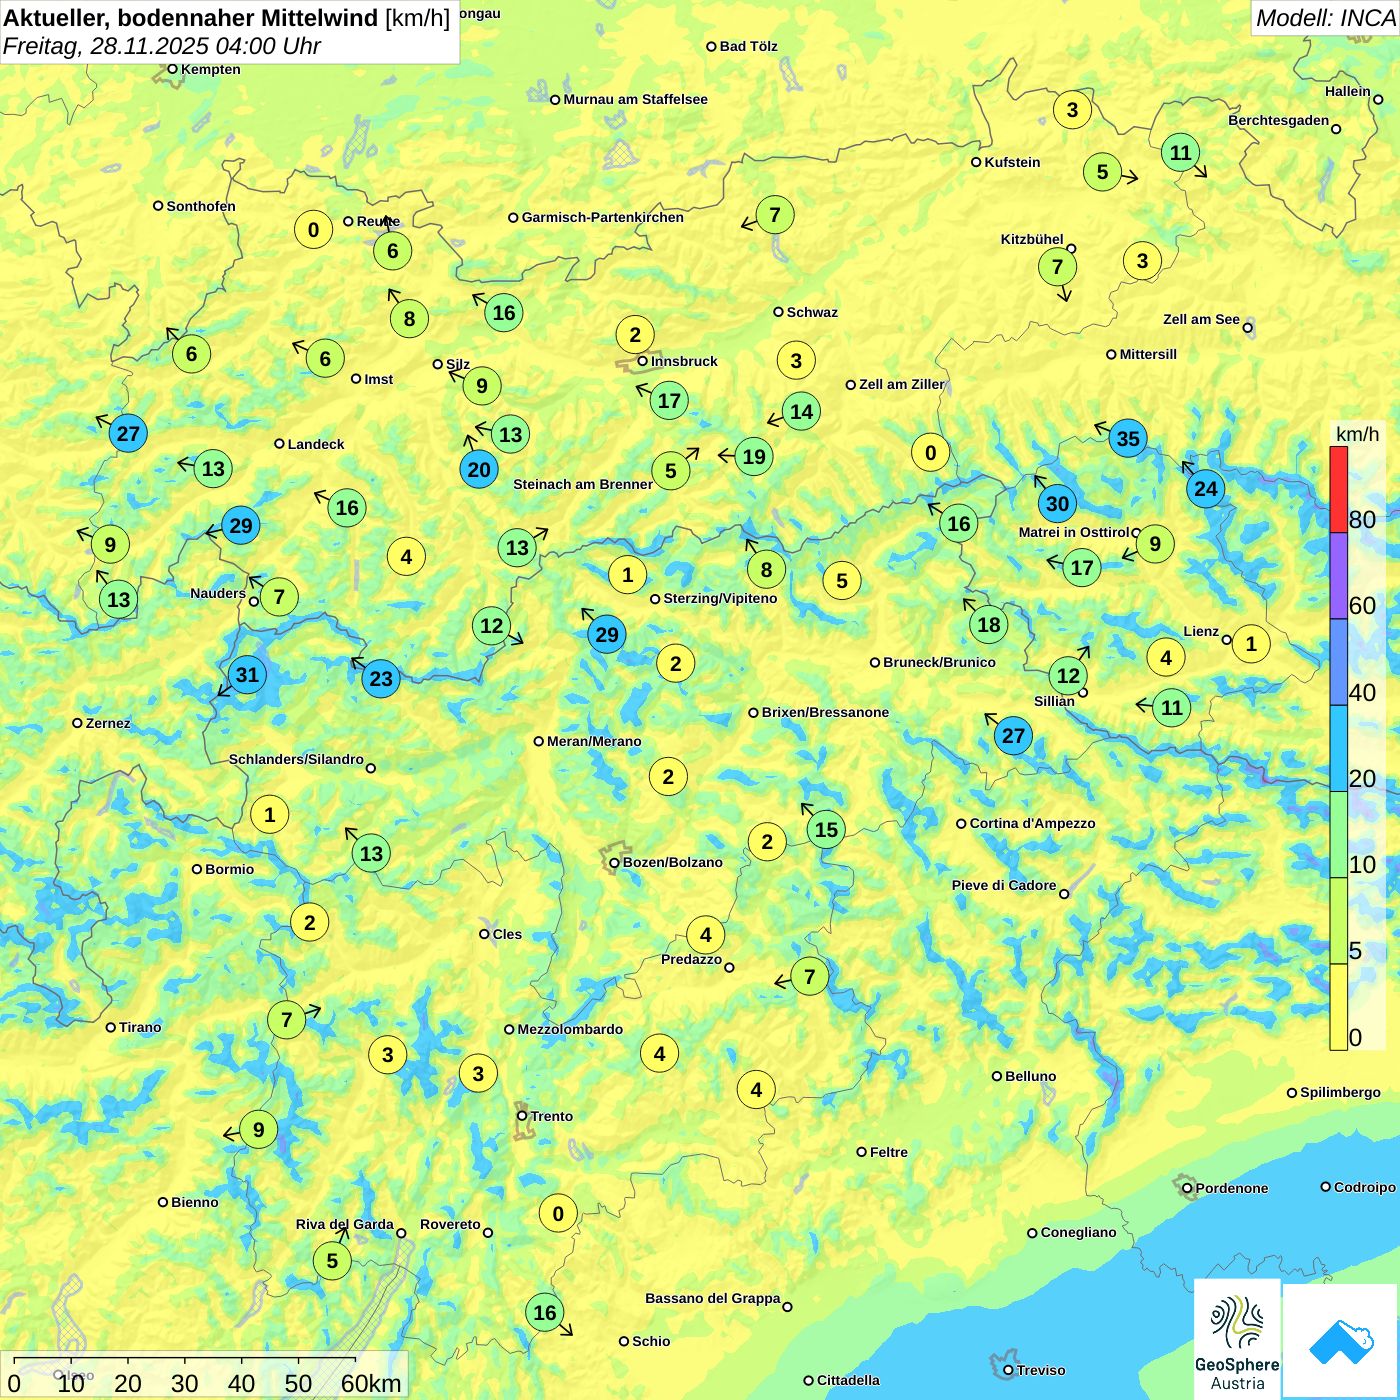
Task: Click the Sillian city label
Action: click(x=1054, y=701)
